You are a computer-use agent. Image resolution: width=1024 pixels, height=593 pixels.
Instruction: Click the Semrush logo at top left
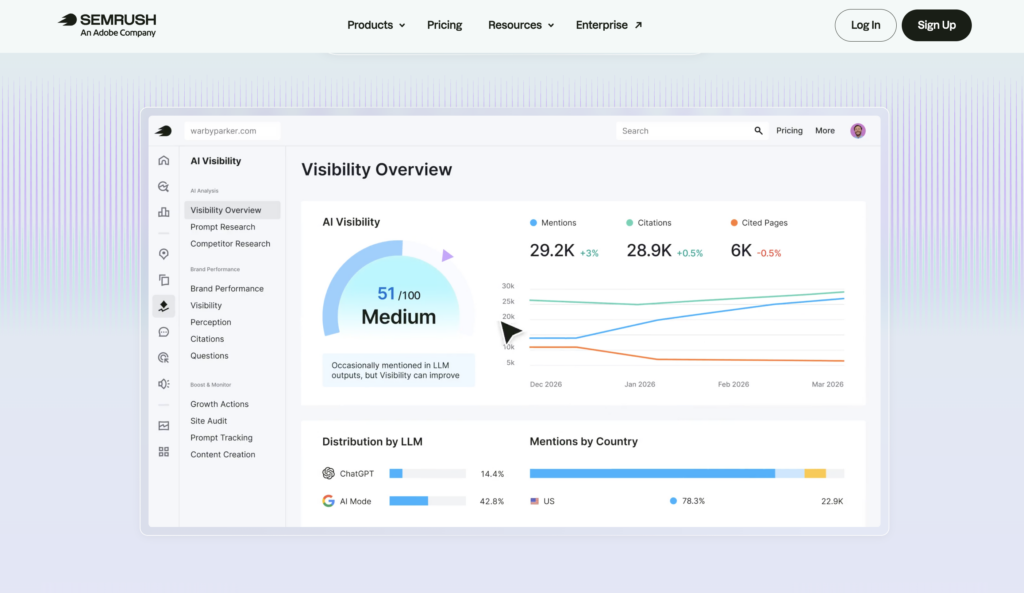click(108, 25)
